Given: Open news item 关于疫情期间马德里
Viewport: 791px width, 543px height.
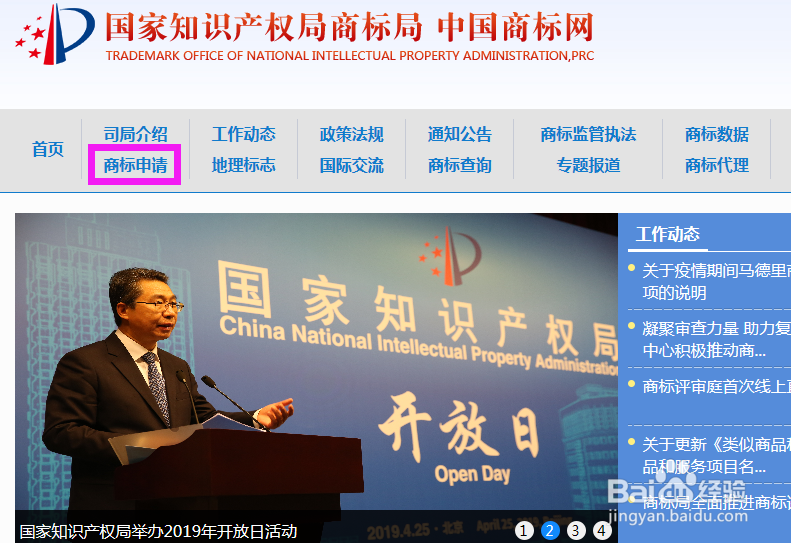Looking at the screenshot, I should [716, 282].
